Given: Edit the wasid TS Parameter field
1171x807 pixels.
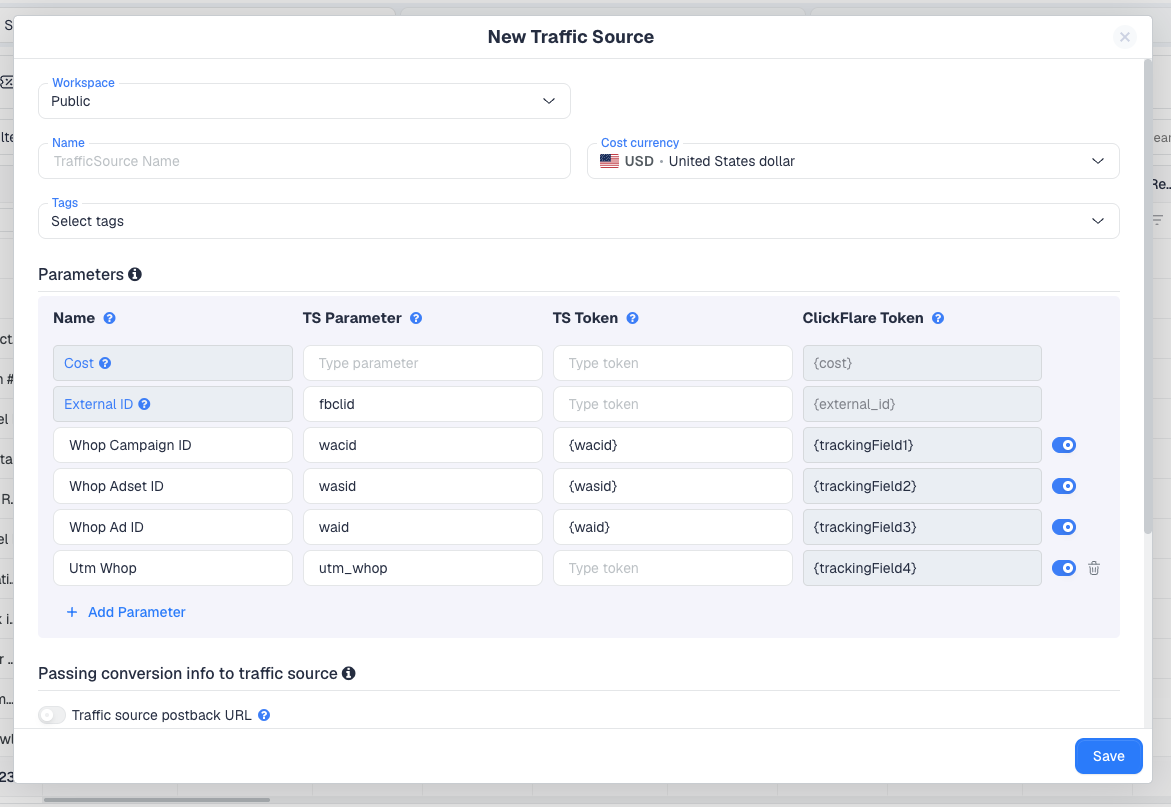Looking at the screenshot, I should 423,486.
